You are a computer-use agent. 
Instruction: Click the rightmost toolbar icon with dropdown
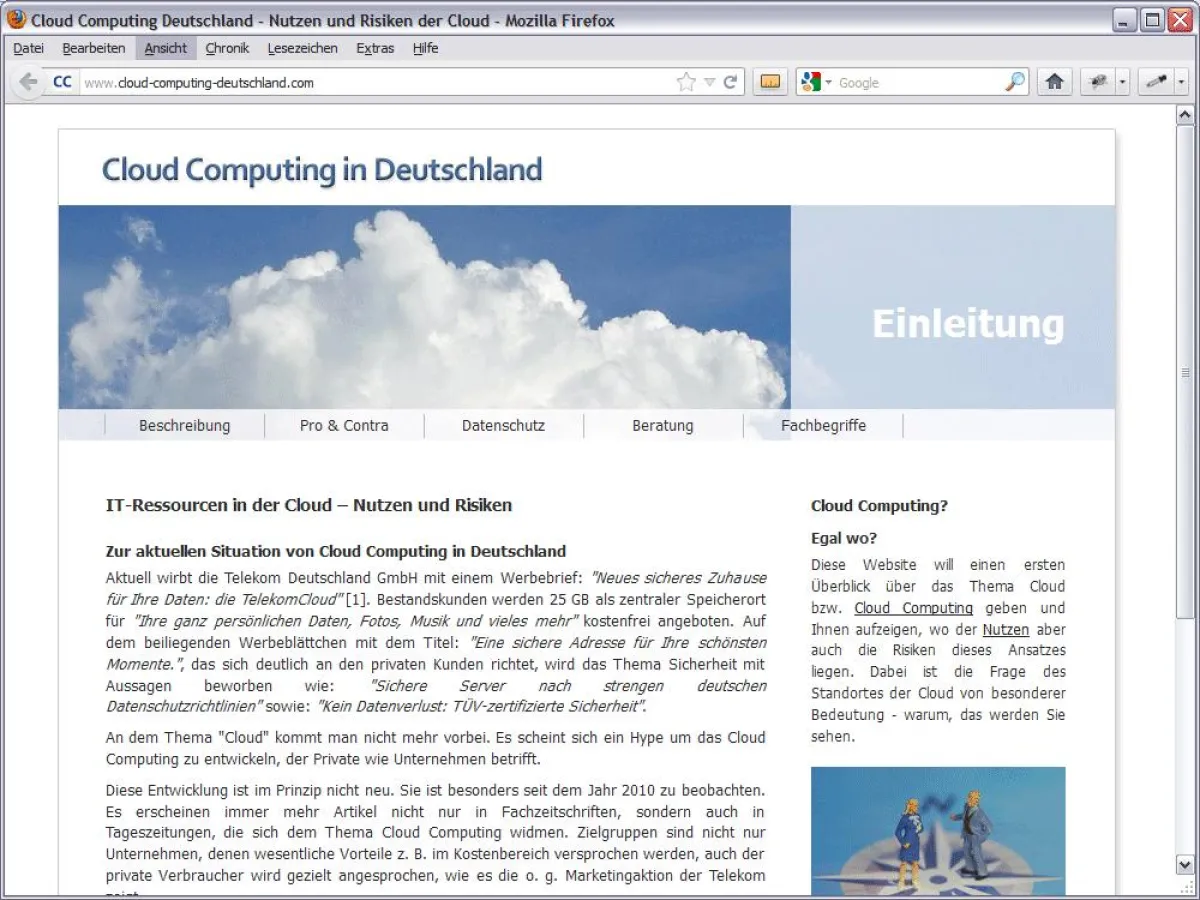[x=1155, y=81]
